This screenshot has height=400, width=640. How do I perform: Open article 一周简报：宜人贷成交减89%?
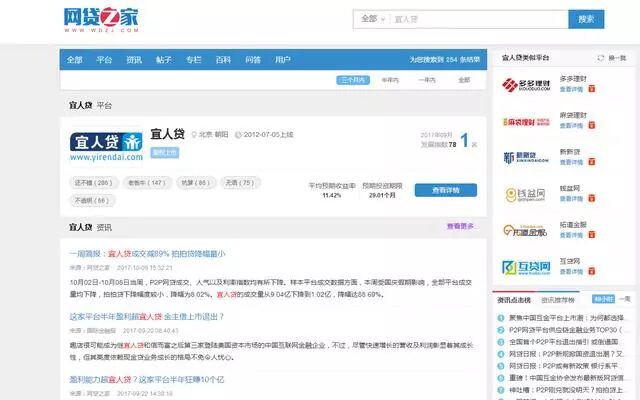(147, 254)
